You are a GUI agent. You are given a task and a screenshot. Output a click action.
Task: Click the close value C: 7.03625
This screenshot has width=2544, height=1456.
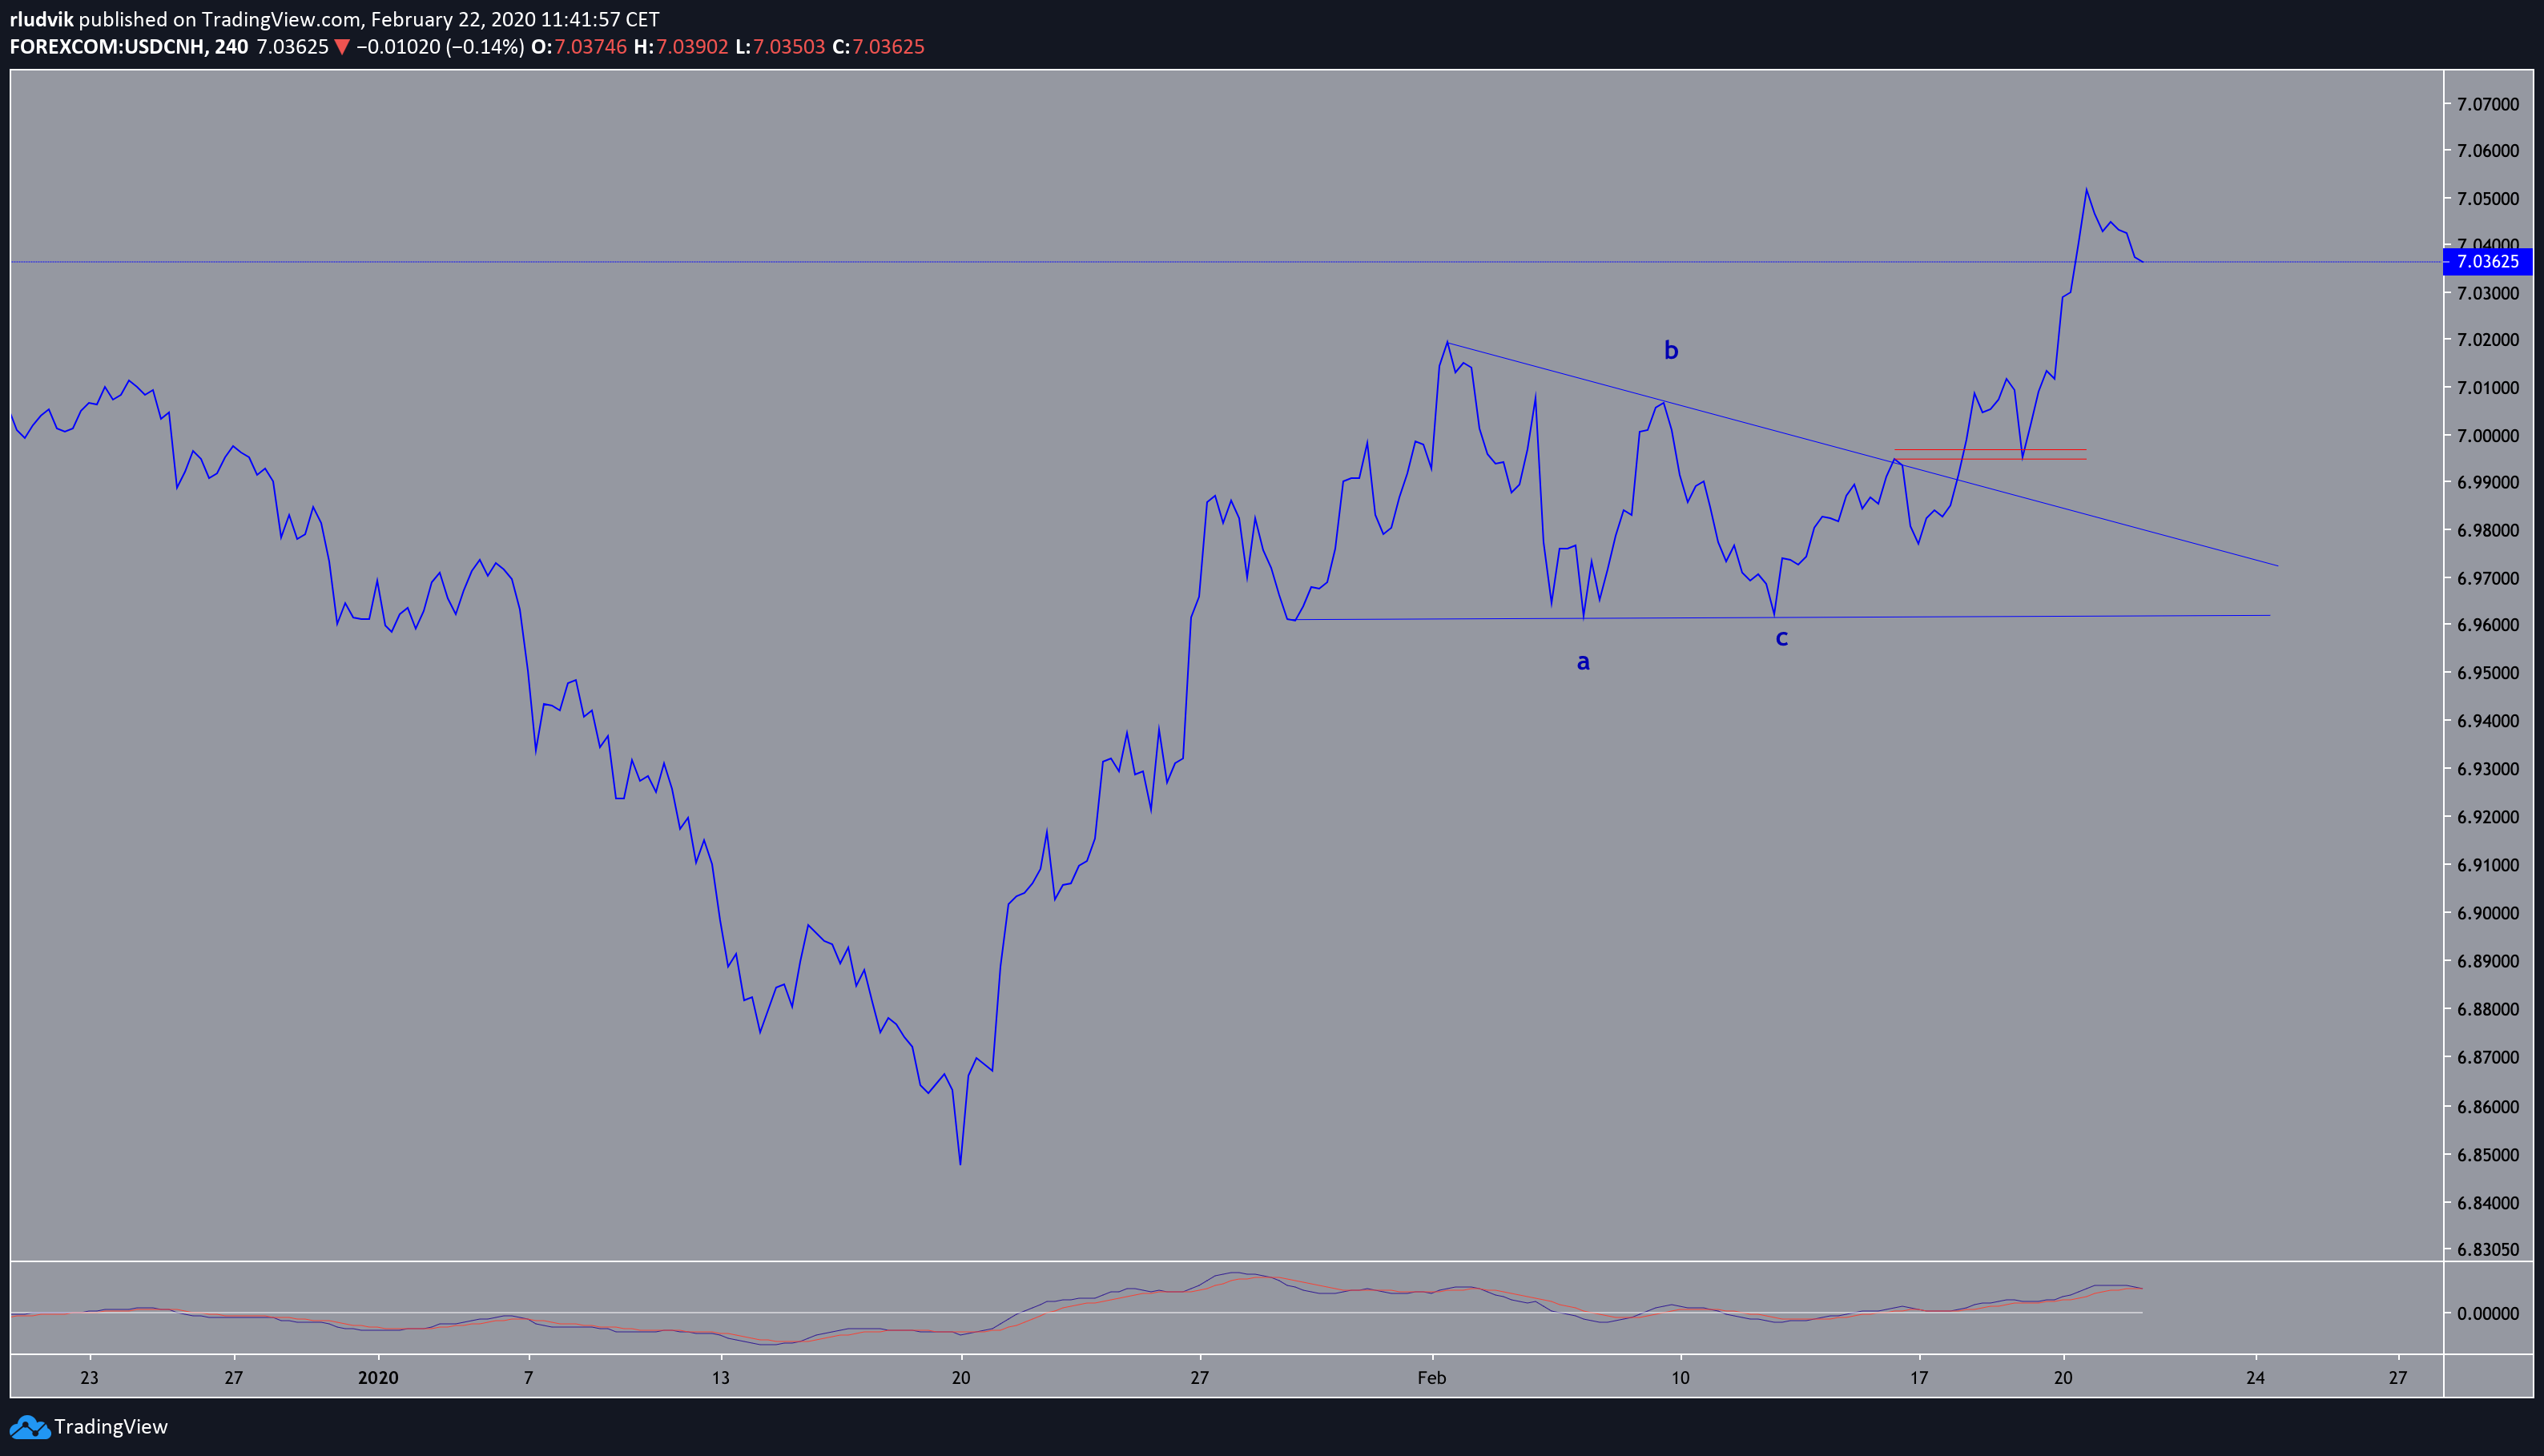[878, 47]
